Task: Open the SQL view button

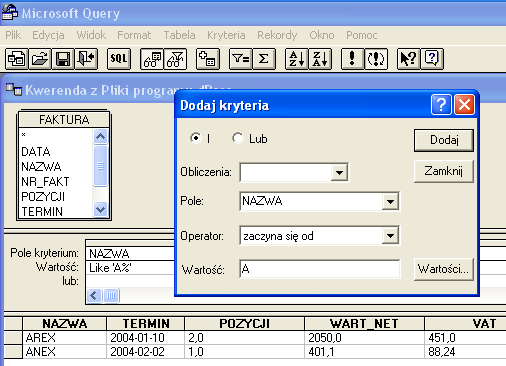Action: (x=119, y=59)
